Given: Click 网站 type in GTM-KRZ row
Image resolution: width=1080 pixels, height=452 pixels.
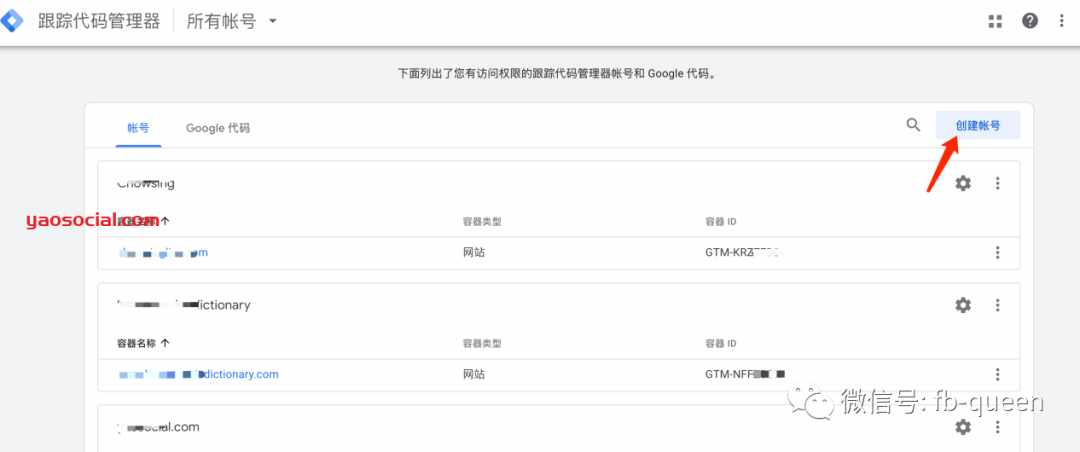Looking at the screenshot, I should click(474, 253).
